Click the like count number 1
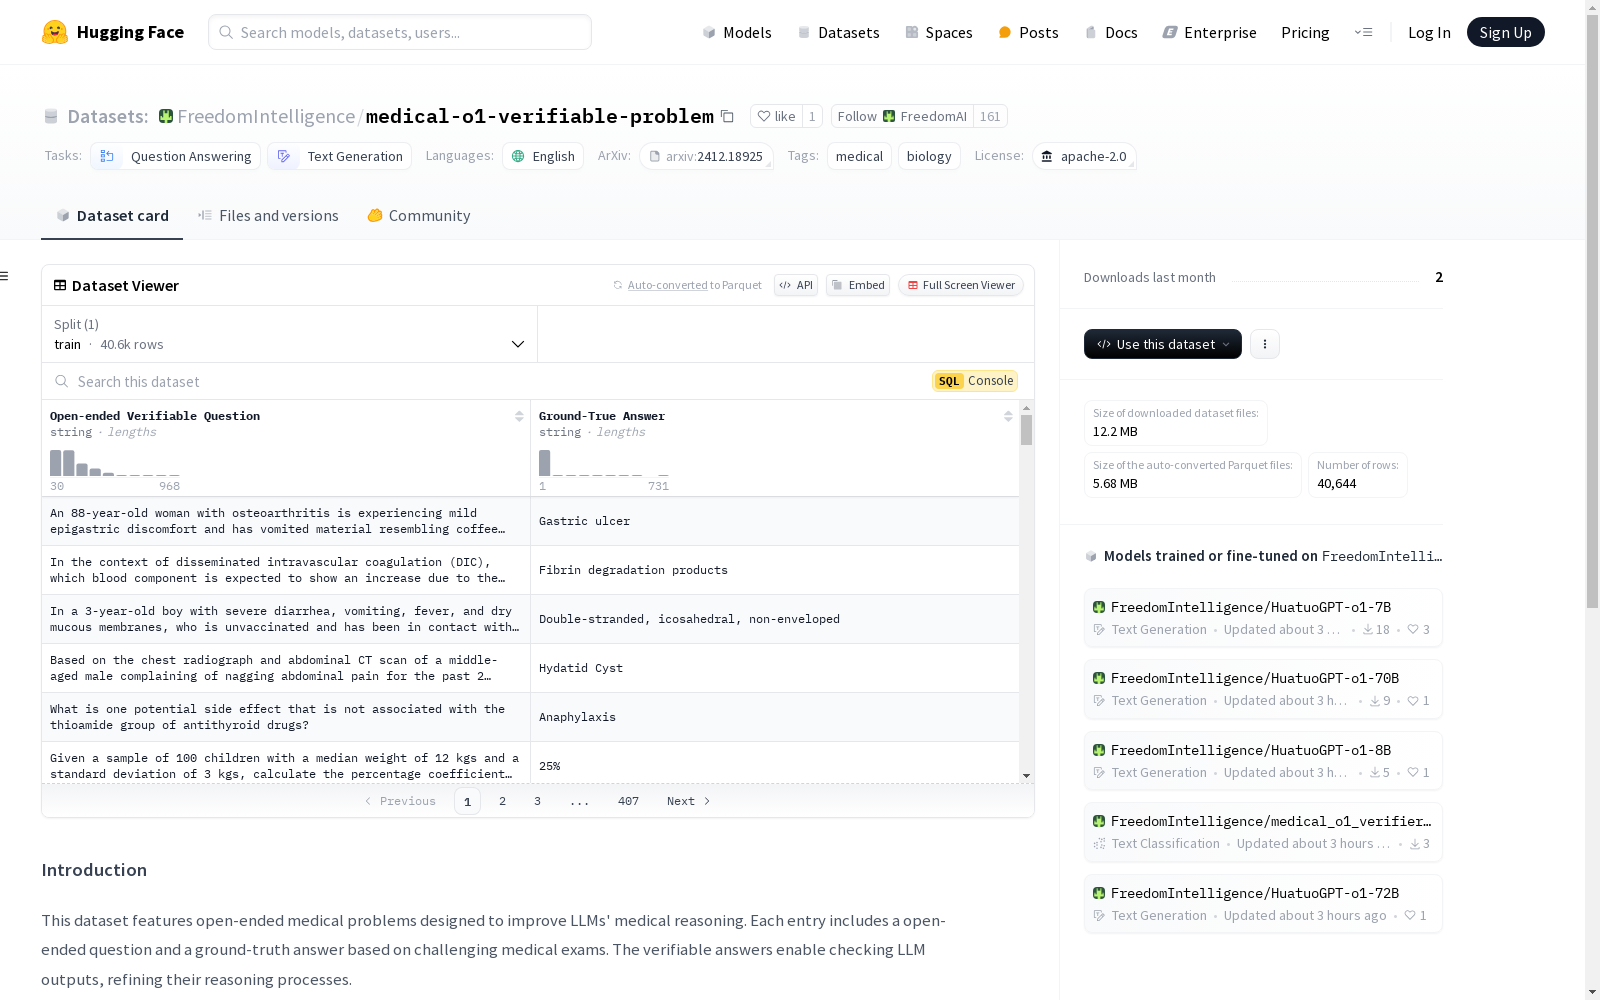The width and height of the screenshot is (1600, 1000). click(x=812, y=116)
